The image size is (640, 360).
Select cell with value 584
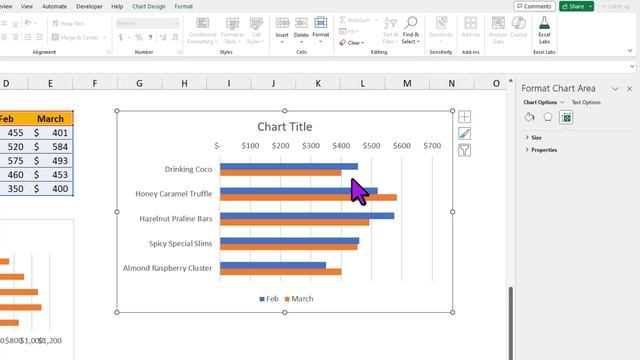tap(50, 147)
